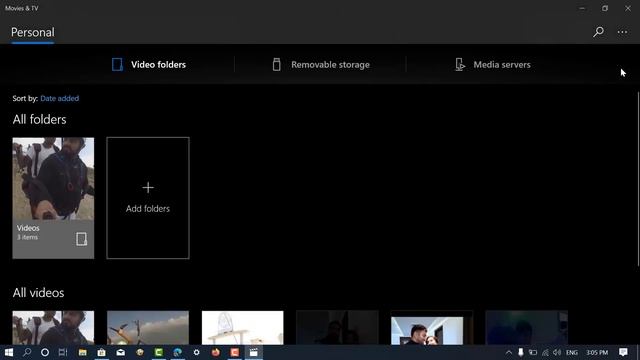This screenshot has height=360, width=640.
Task: Open the dark video thumbnail before couple video
Action: 337,328
